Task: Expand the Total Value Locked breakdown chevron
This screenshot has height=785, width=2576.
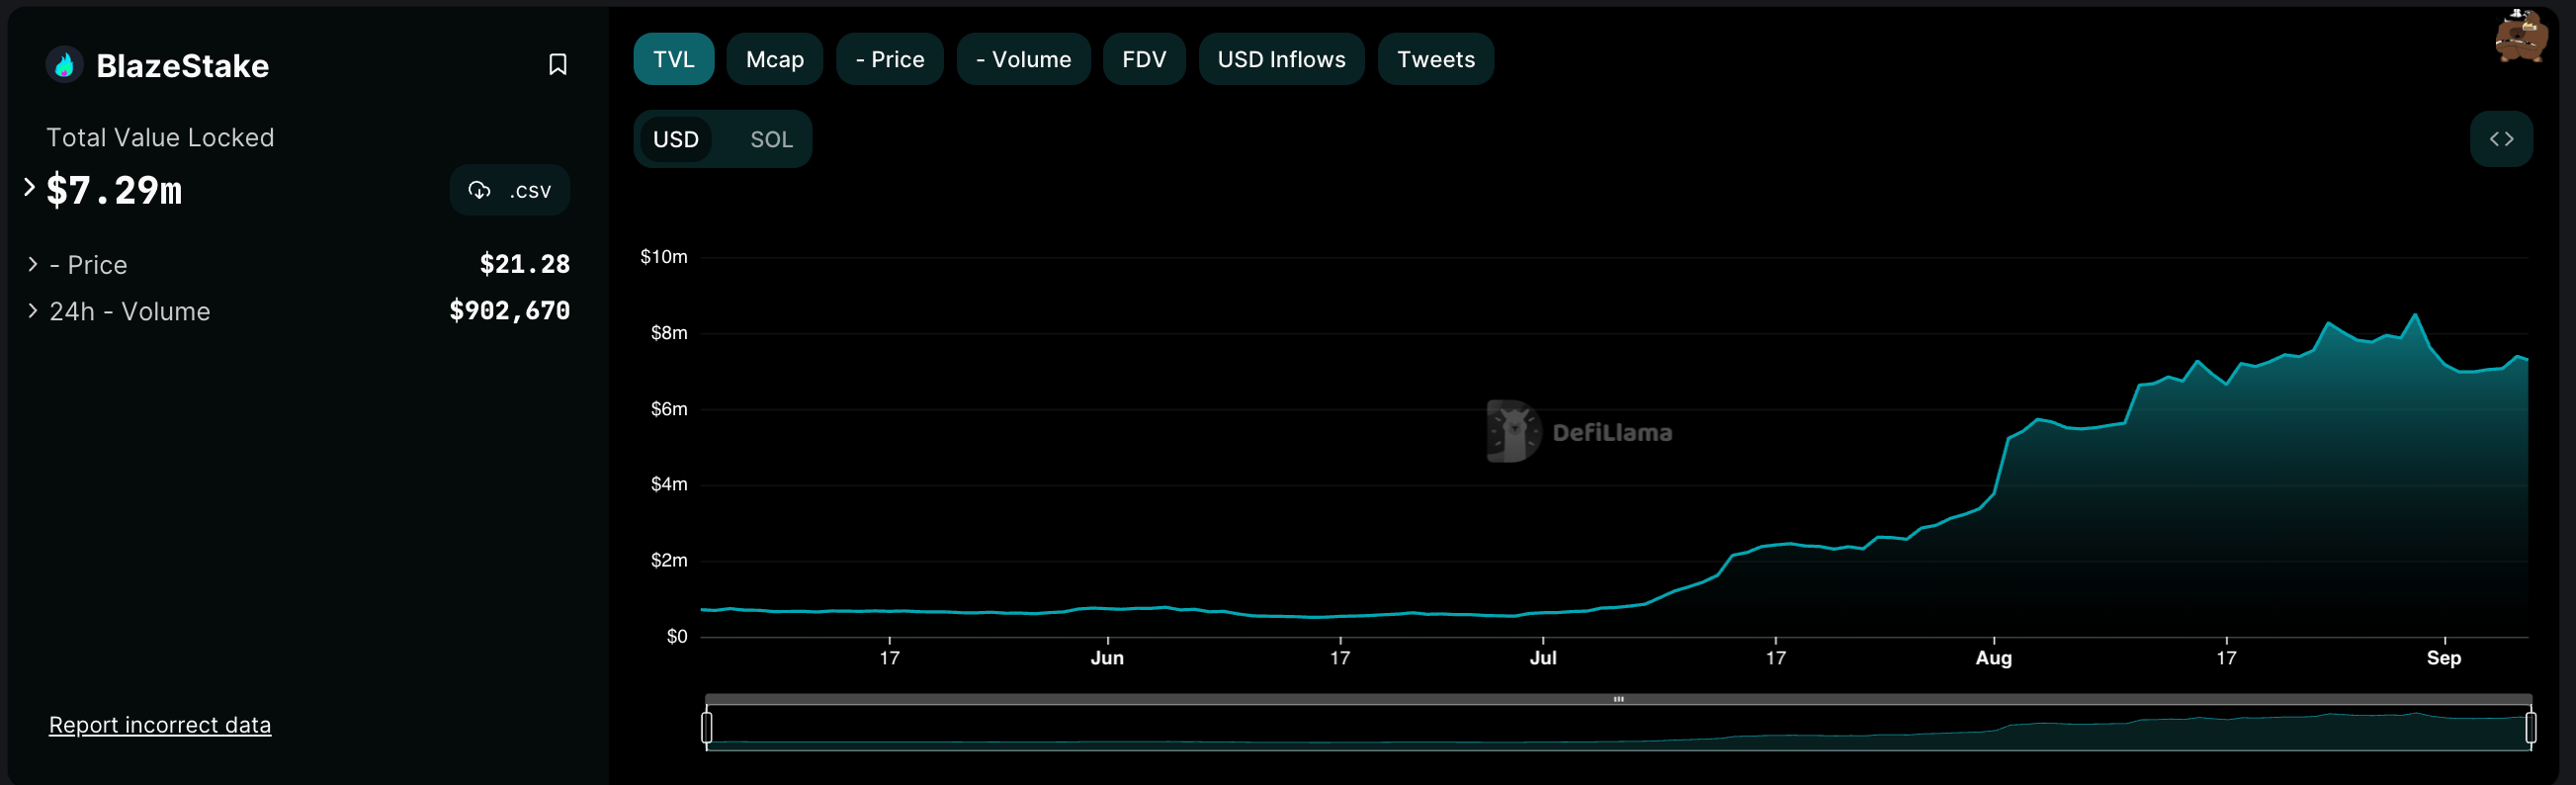Action: 30,187
